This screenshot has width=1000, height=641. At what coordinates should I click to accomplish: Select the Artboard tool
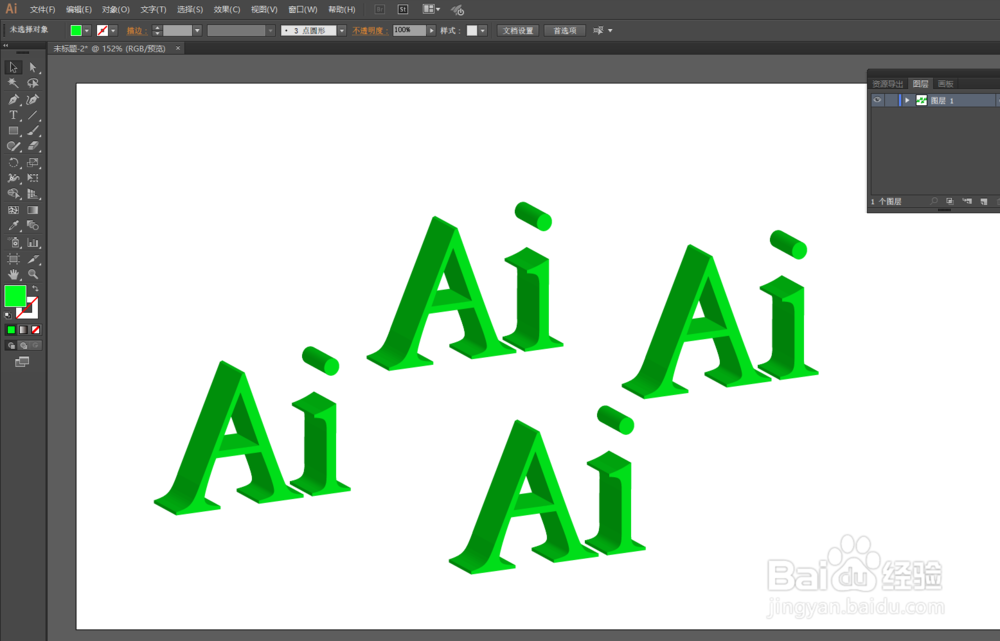pos(13,259)
